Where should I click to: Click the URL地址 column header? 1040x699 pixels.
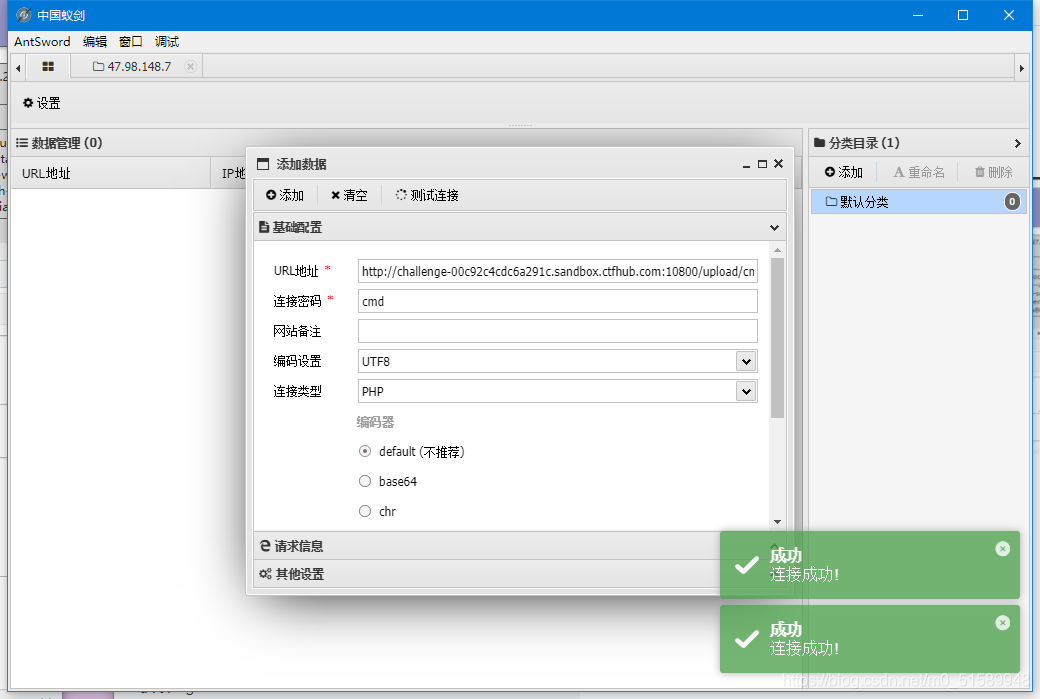pos(111,173)
